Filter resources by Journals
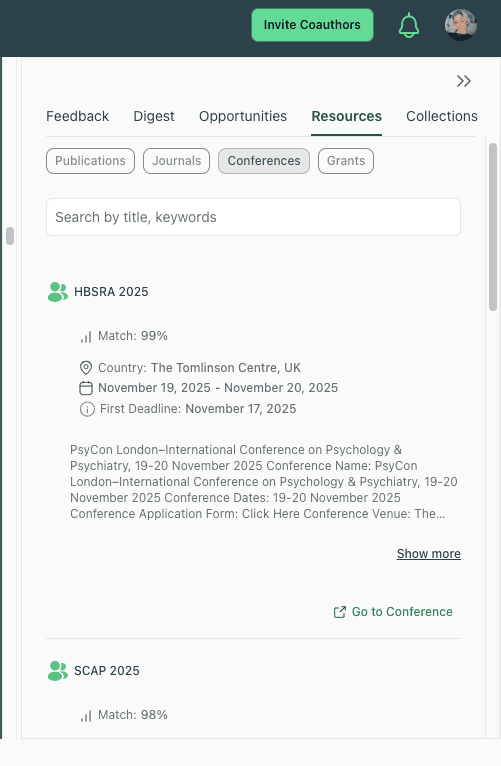 point(176,161)
